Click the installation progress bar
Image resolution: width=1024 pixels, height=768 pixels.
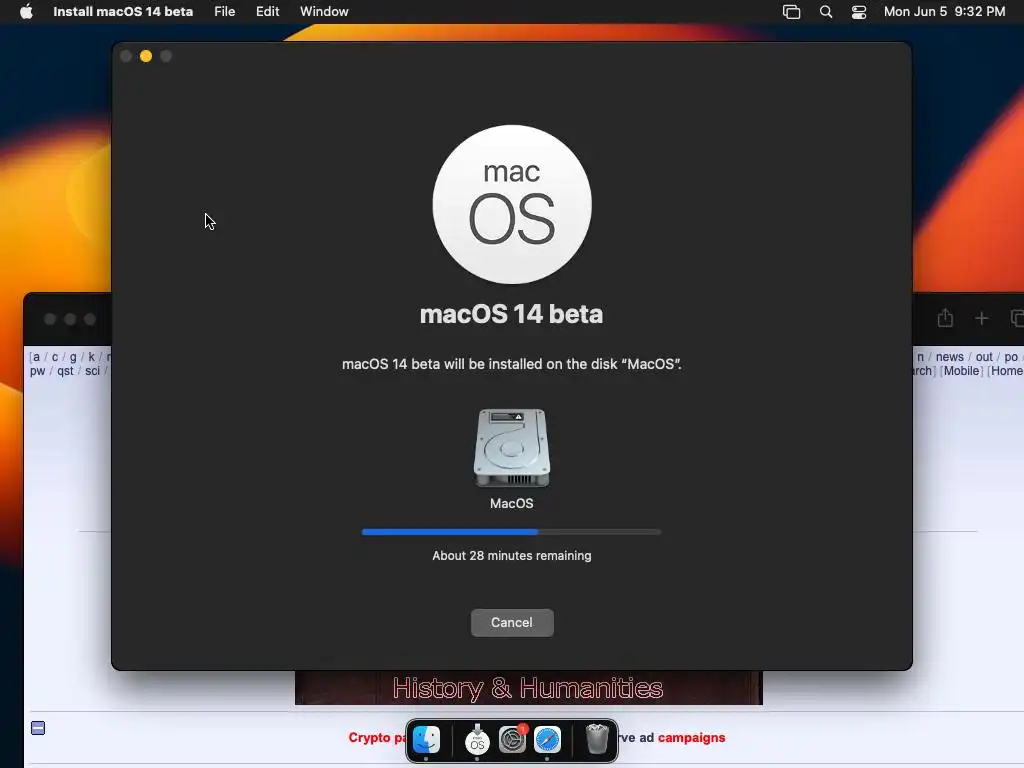[511, 532]
